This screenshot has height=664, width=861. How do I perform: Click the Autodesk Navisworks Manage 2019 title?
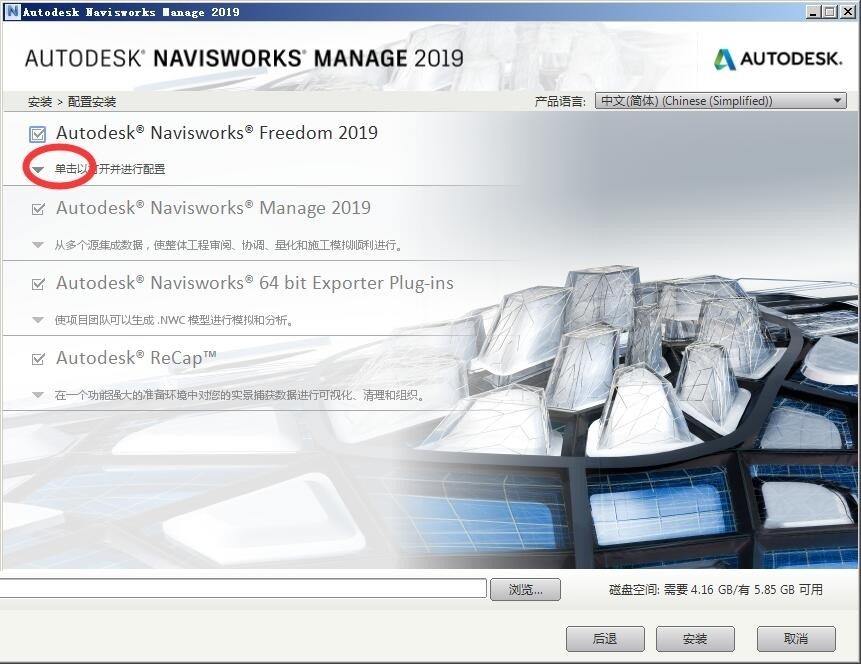pyautogui.click(x=214, y=208)
